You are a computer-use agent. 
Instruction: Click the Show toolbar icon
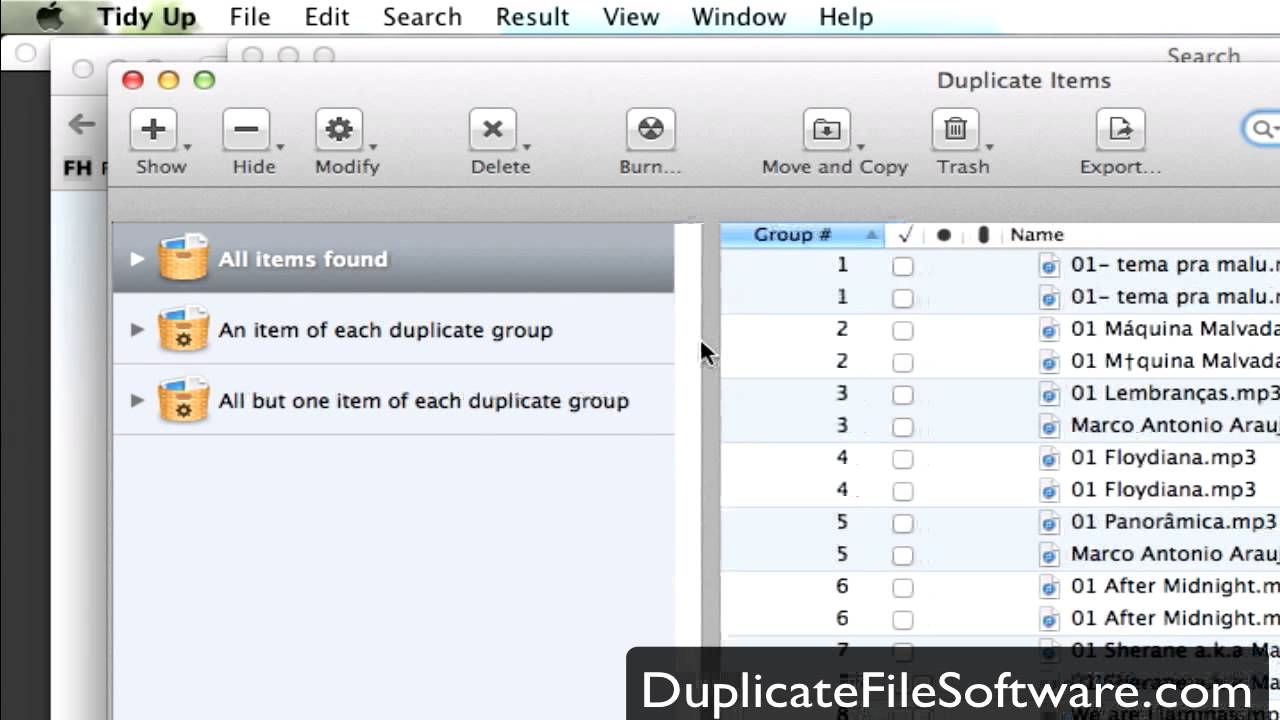pyautogui.click(x=154, y=130)
